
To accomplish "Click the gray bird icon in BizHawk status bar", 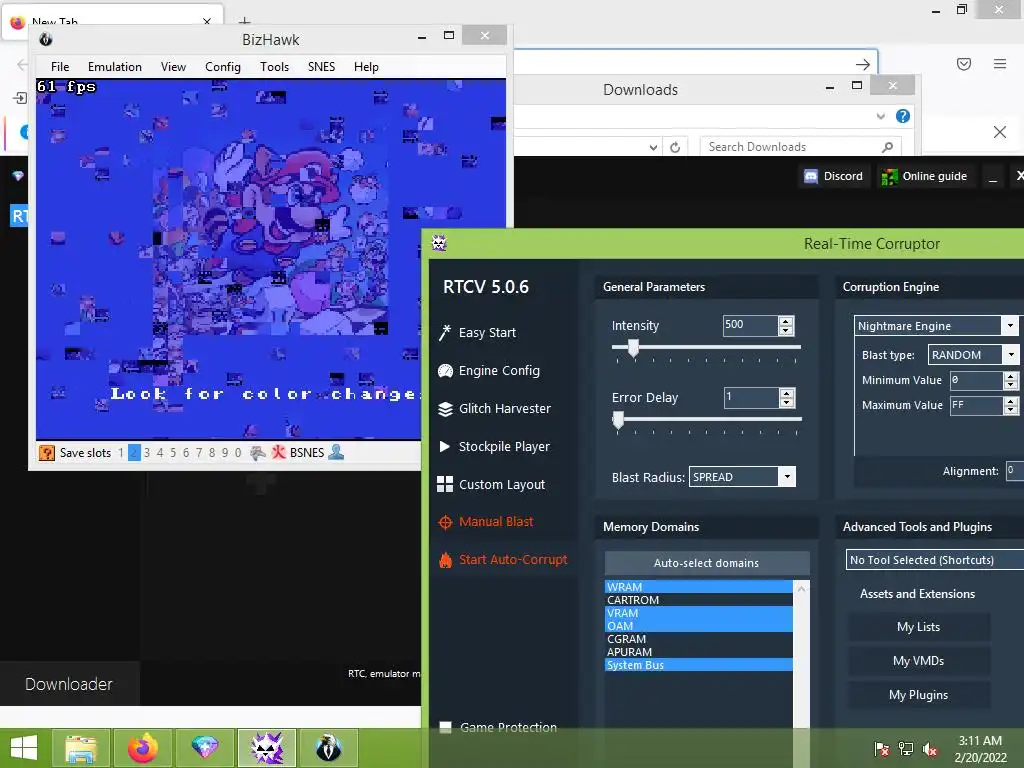I will 258,453.
